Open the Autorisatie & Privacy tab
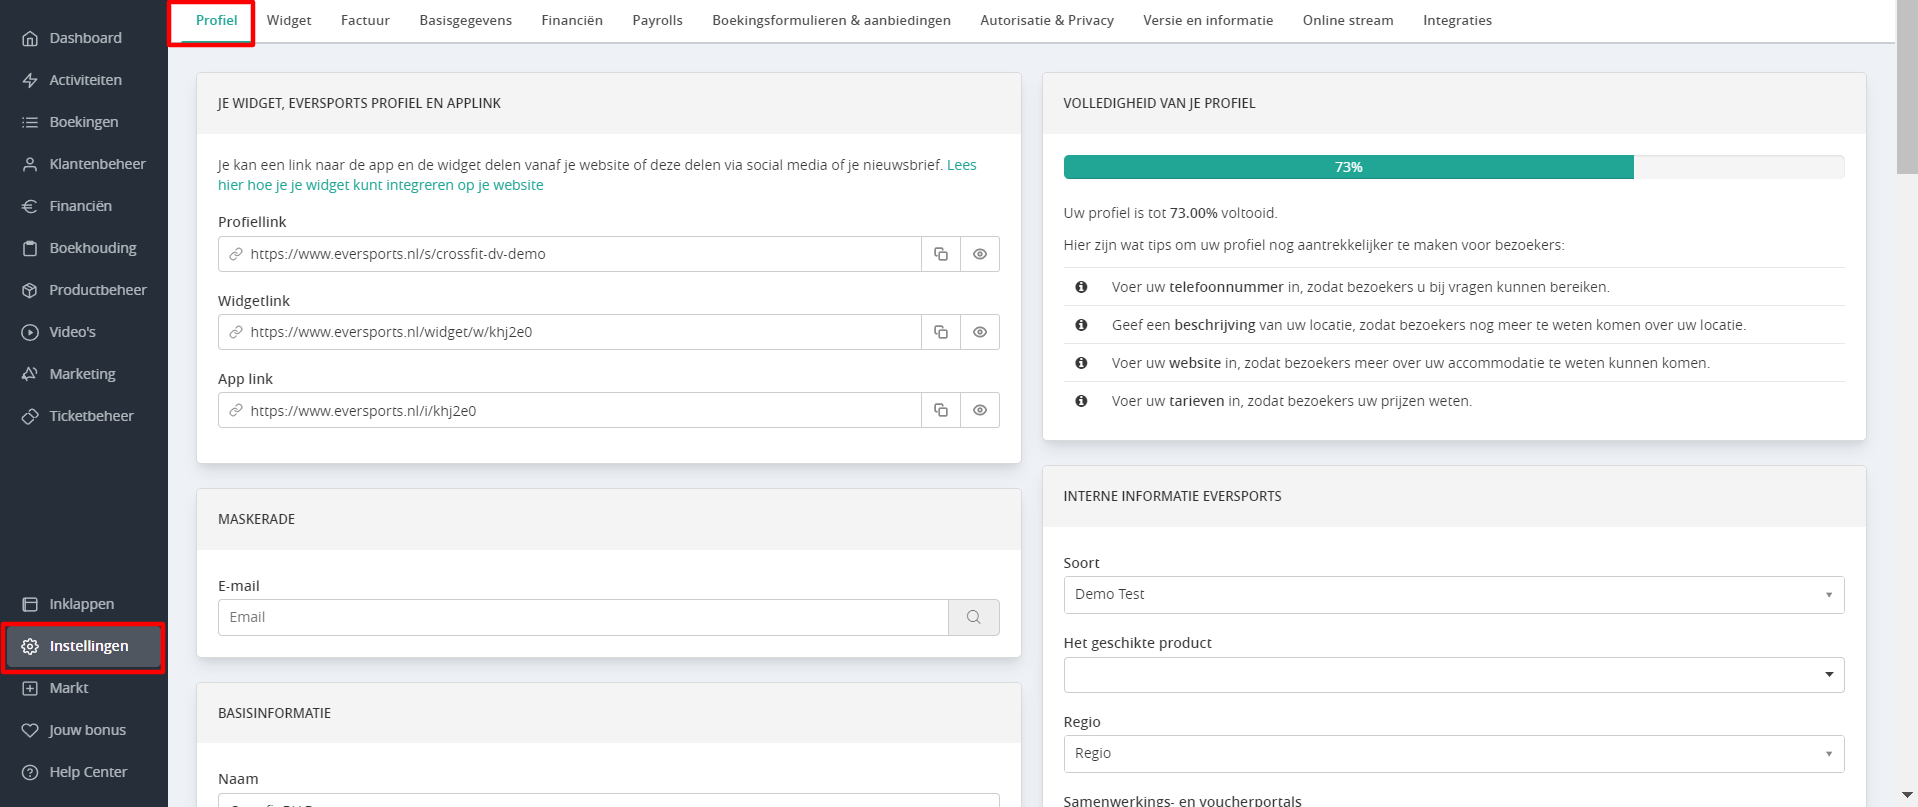Screen dimensions: 1918x807 1047,20
